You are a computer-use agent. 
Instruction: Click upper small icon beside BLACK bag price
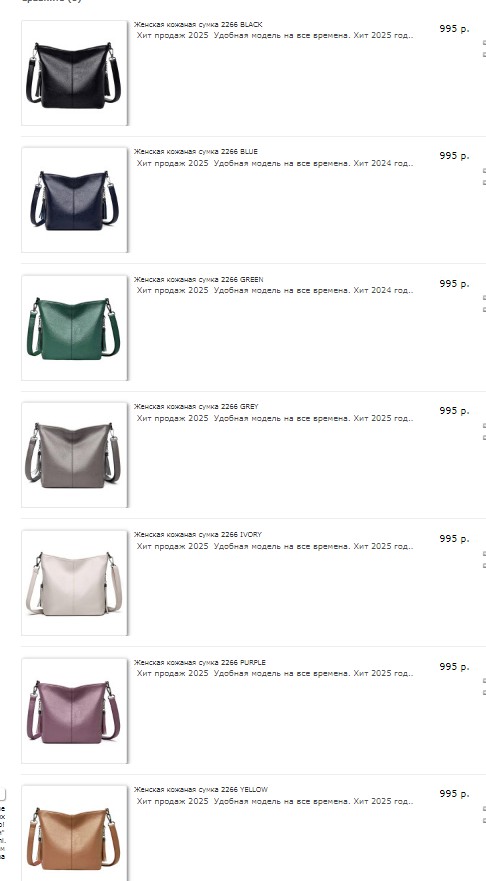click(484, 43)
